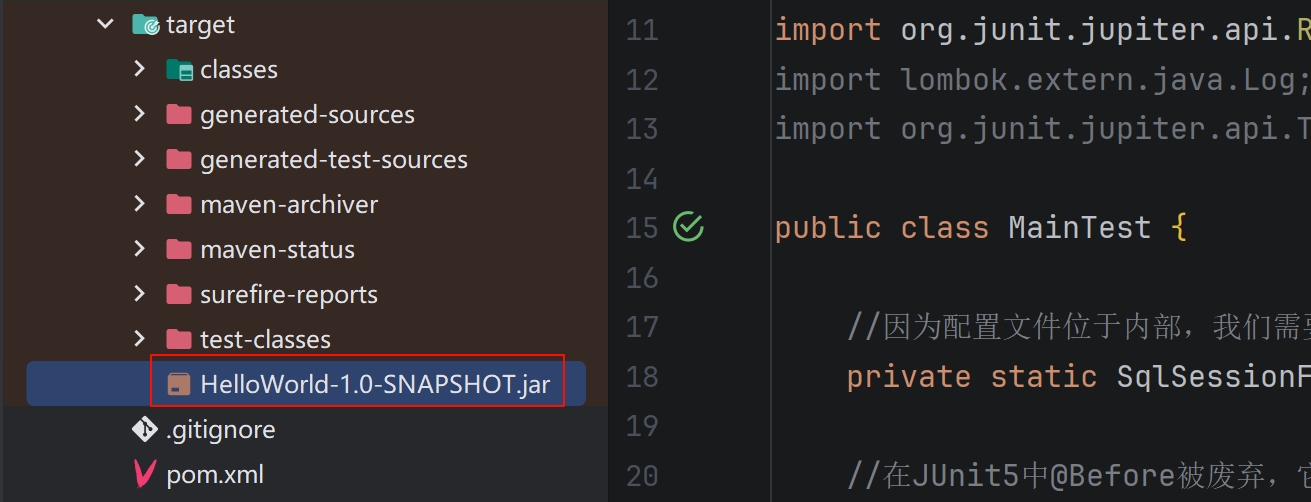Screen dimensions: 1311x502
Task: Expand the maven-status folder
Action: (139, 250)
